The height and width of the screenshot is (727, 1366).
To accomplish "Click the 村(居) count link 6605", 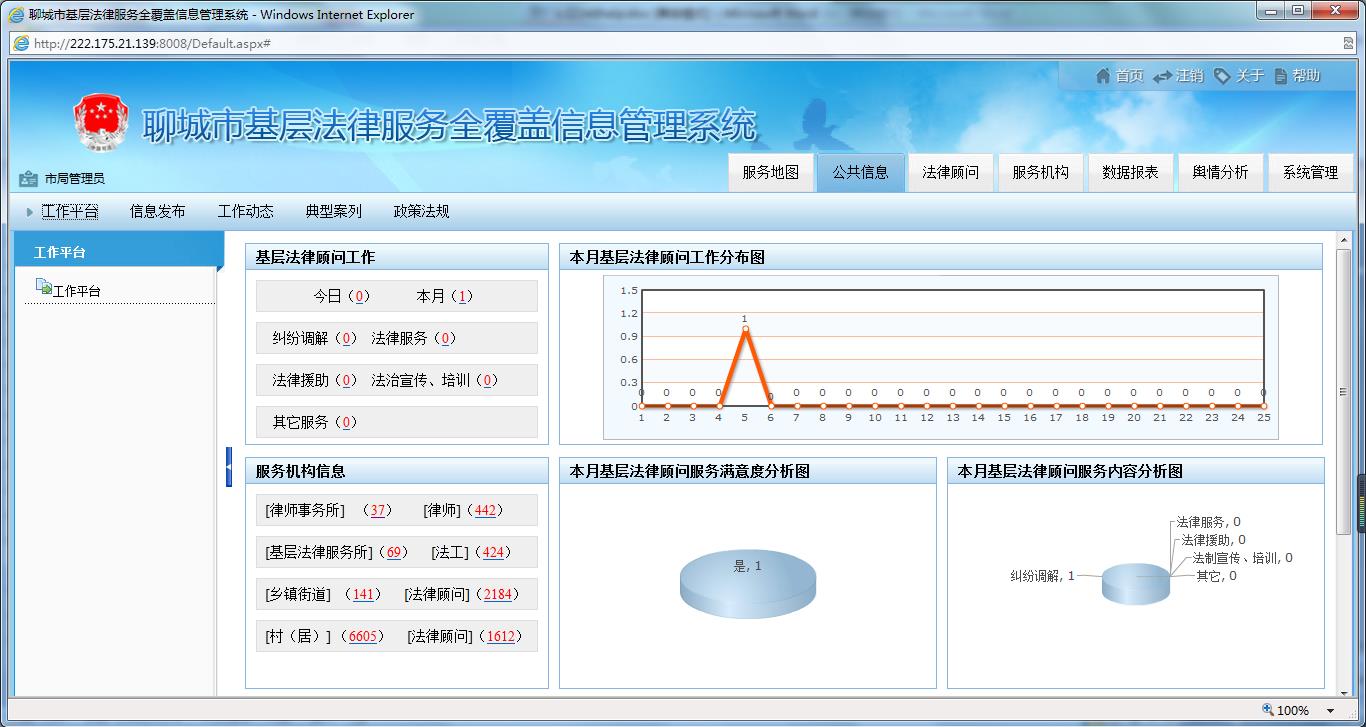I will (x=362, y=636).
